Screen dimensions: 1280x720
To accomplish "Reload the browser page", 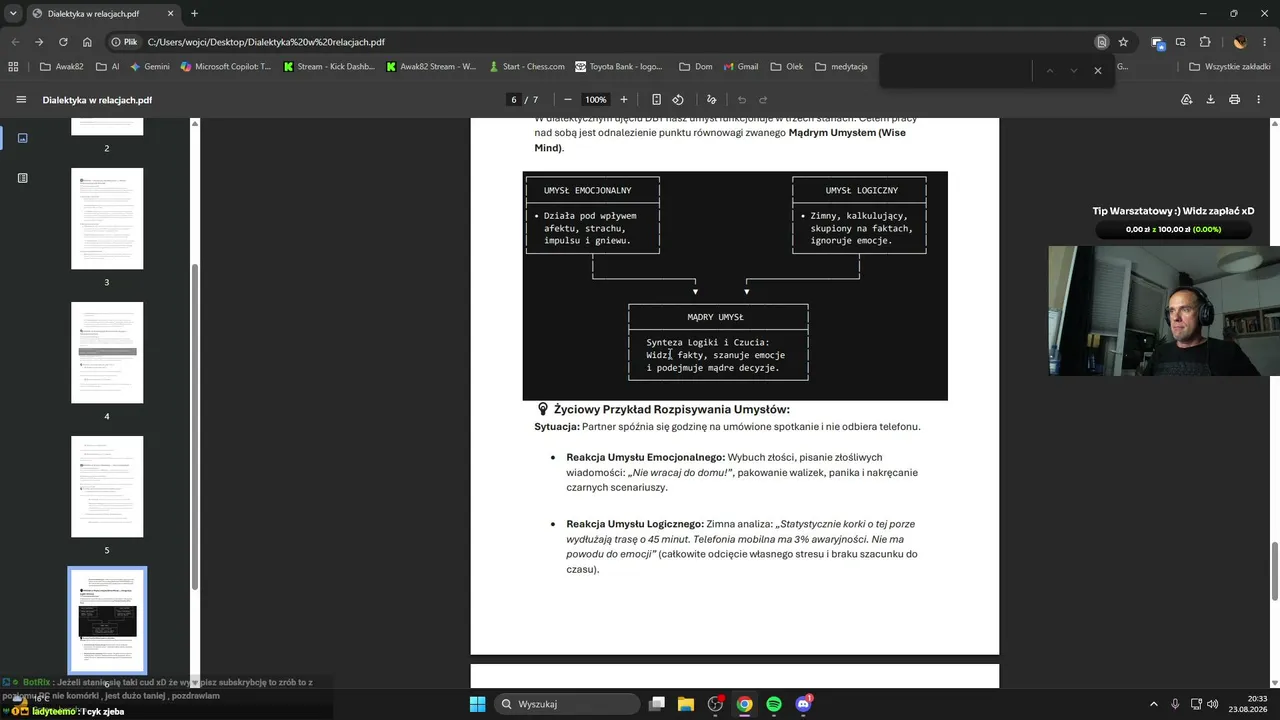I will pos(63,42).
